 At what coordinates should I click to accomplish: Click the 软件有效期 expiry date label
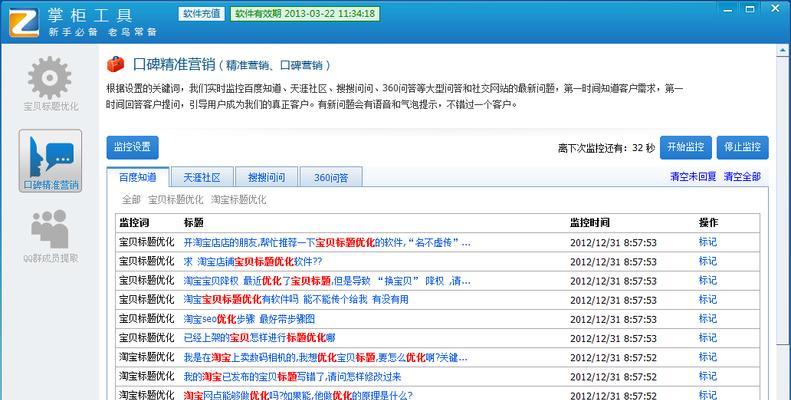(x=305, y=14)
